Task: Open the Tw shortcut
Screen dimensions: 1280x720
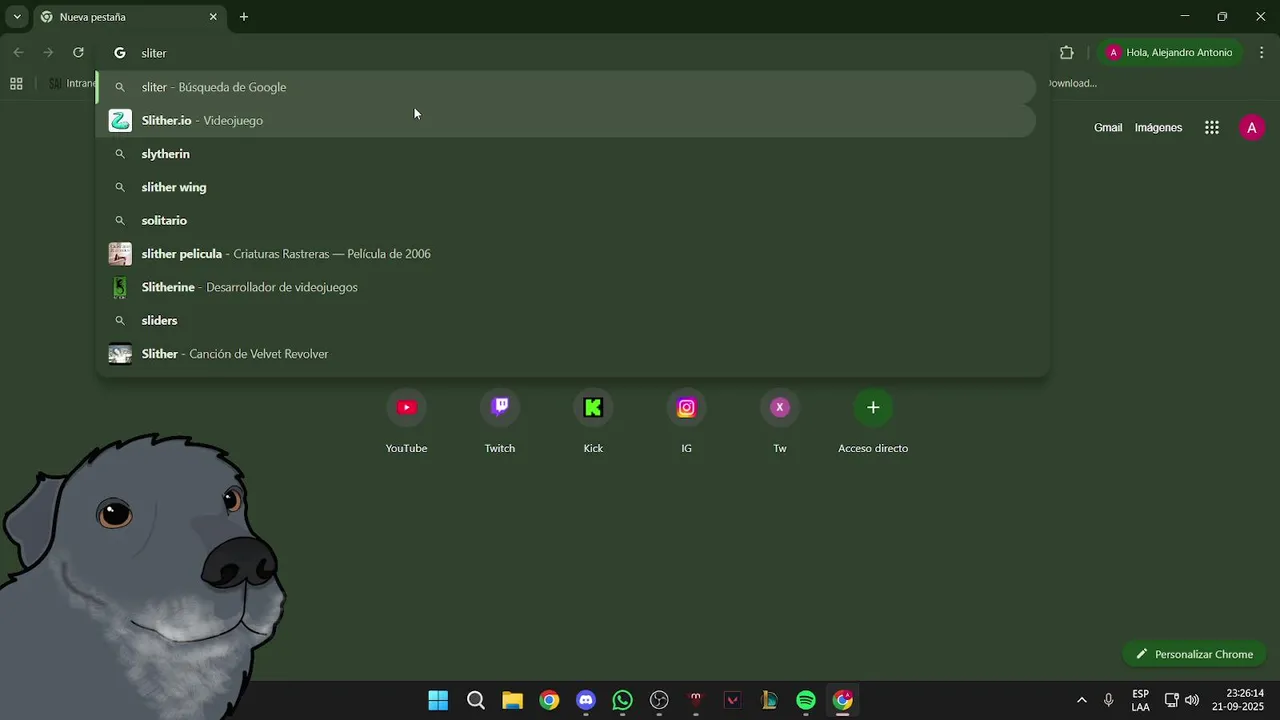Action: [x=780, y=420]
